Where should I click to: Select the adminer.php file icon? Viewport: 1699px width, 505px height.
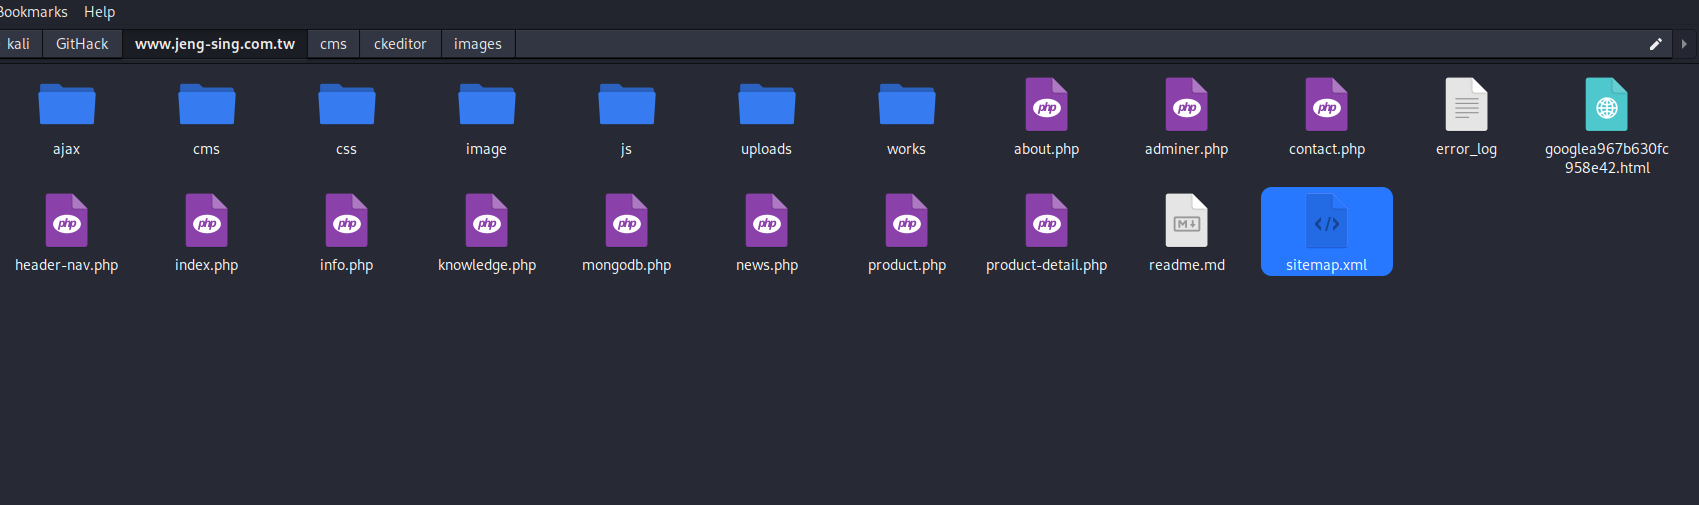[x=1187, y=104]
